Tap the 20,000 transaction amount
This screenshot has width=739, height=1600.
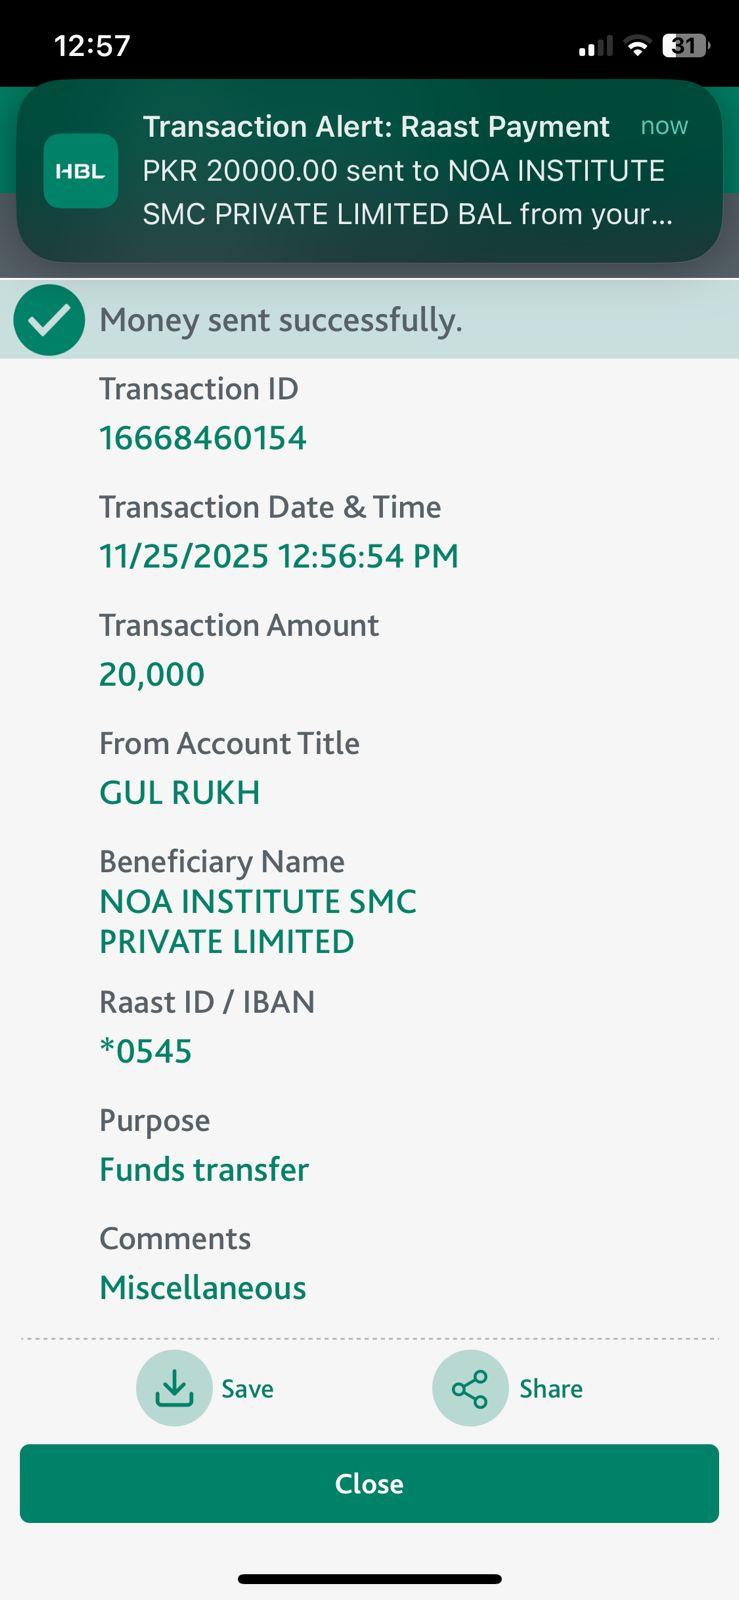pyautogui.click(x=152, y=674)
